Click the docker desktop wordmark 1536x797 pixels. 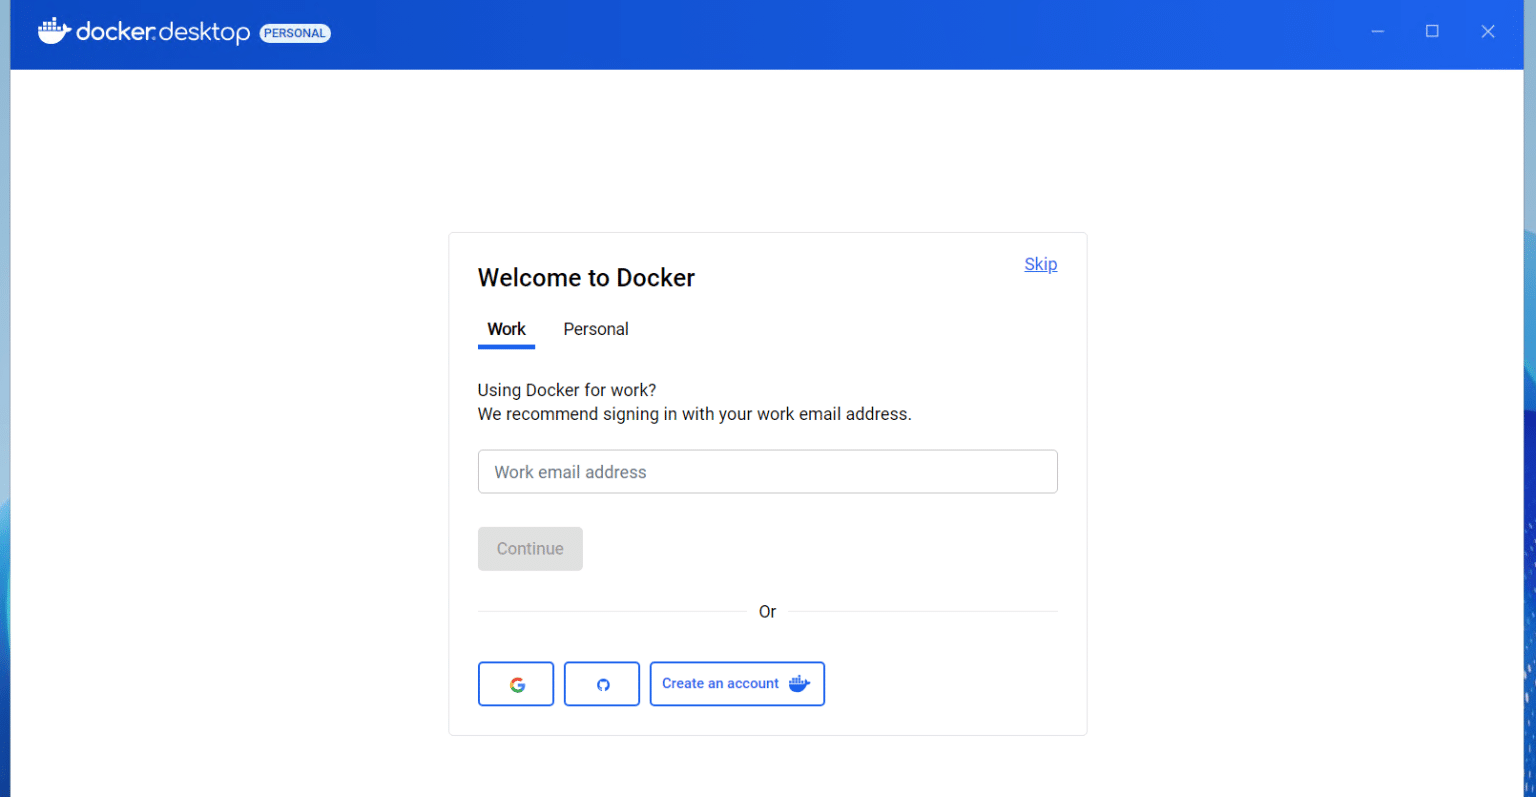163,32
